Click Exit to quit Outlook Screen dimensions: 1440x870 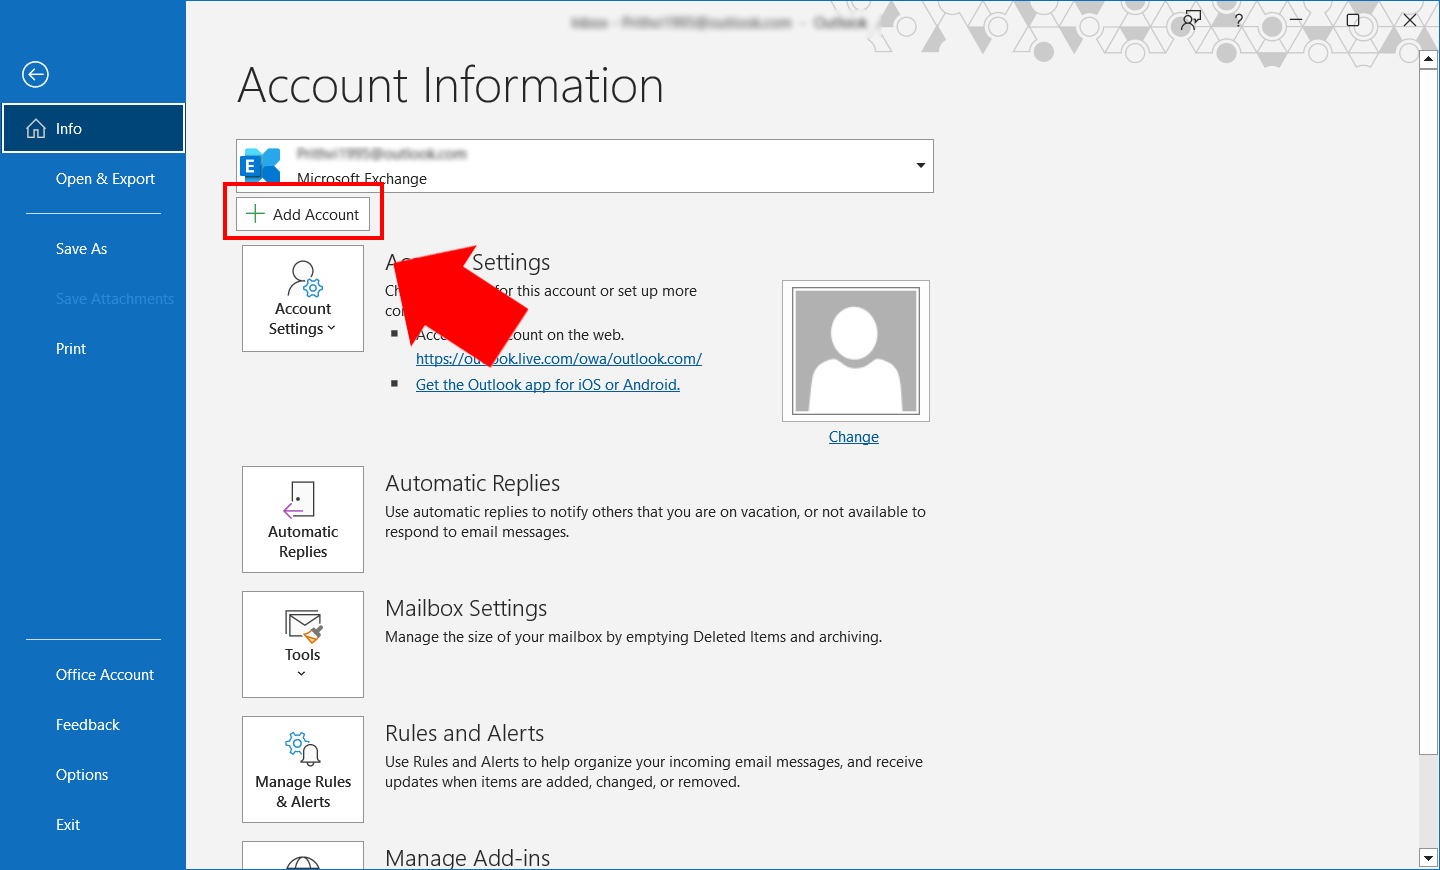[x=68, y=825]
